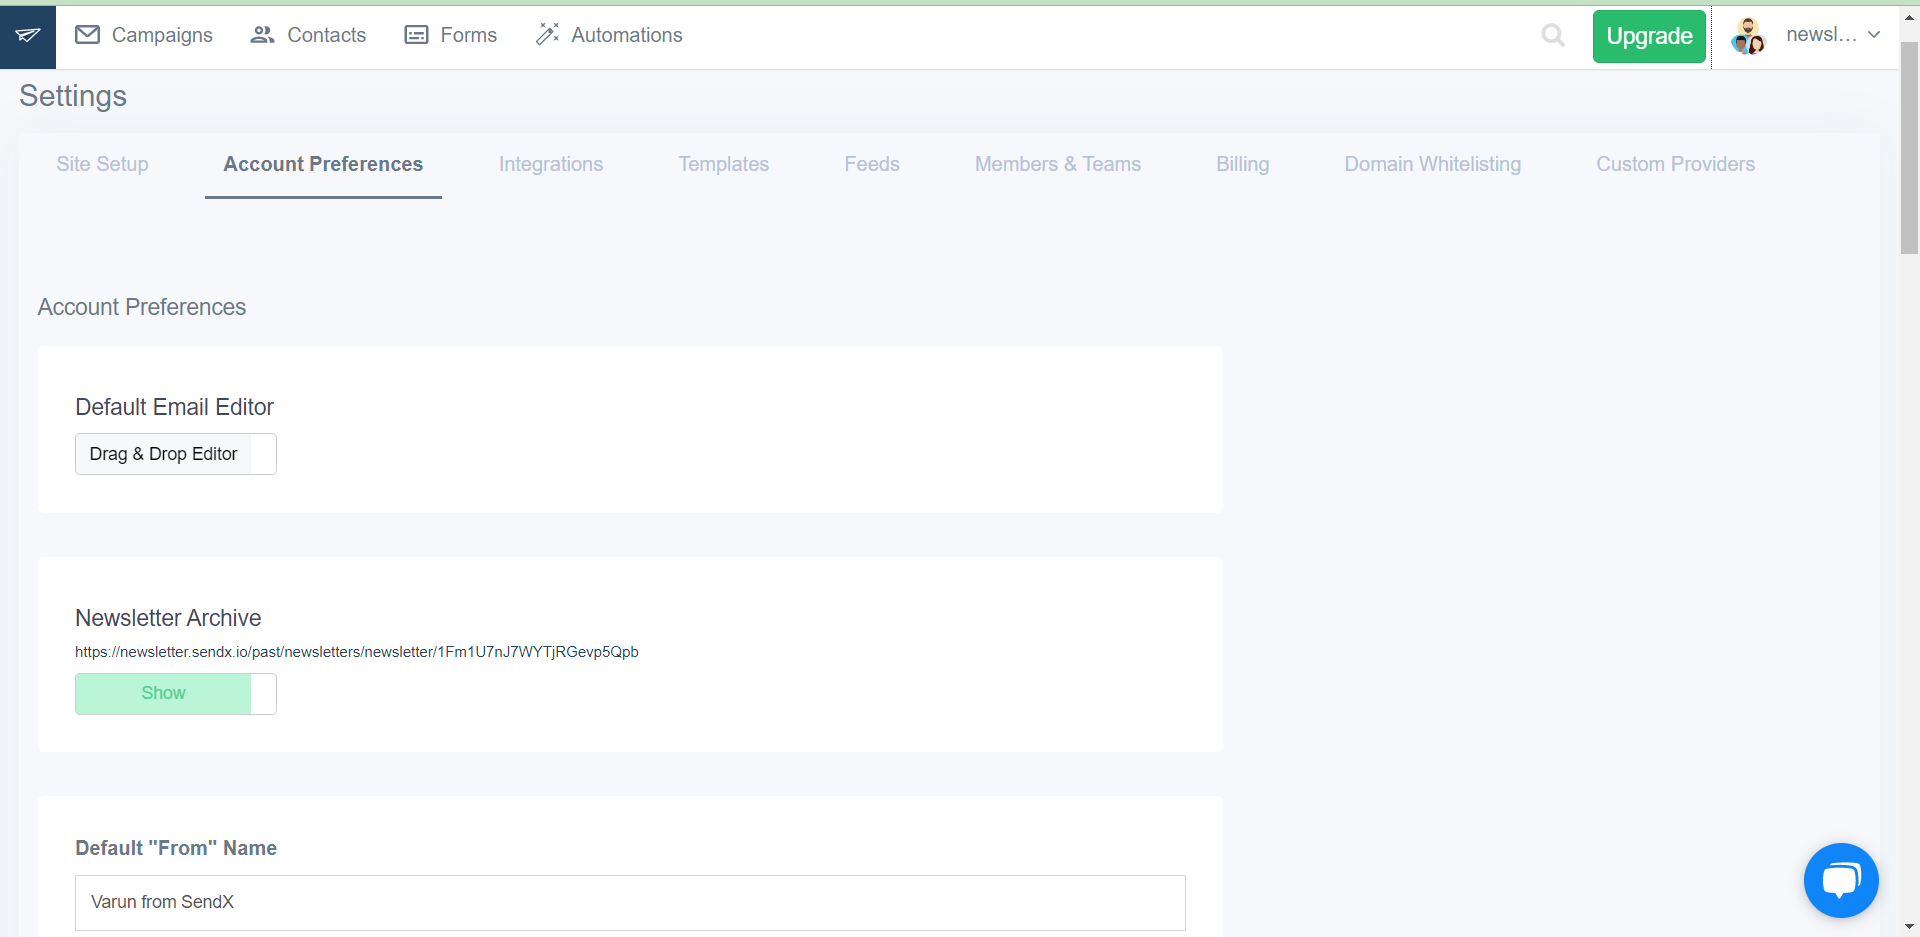Click the Automations magic wand icon
The image size is (1920, 937).
pos(547,35)
